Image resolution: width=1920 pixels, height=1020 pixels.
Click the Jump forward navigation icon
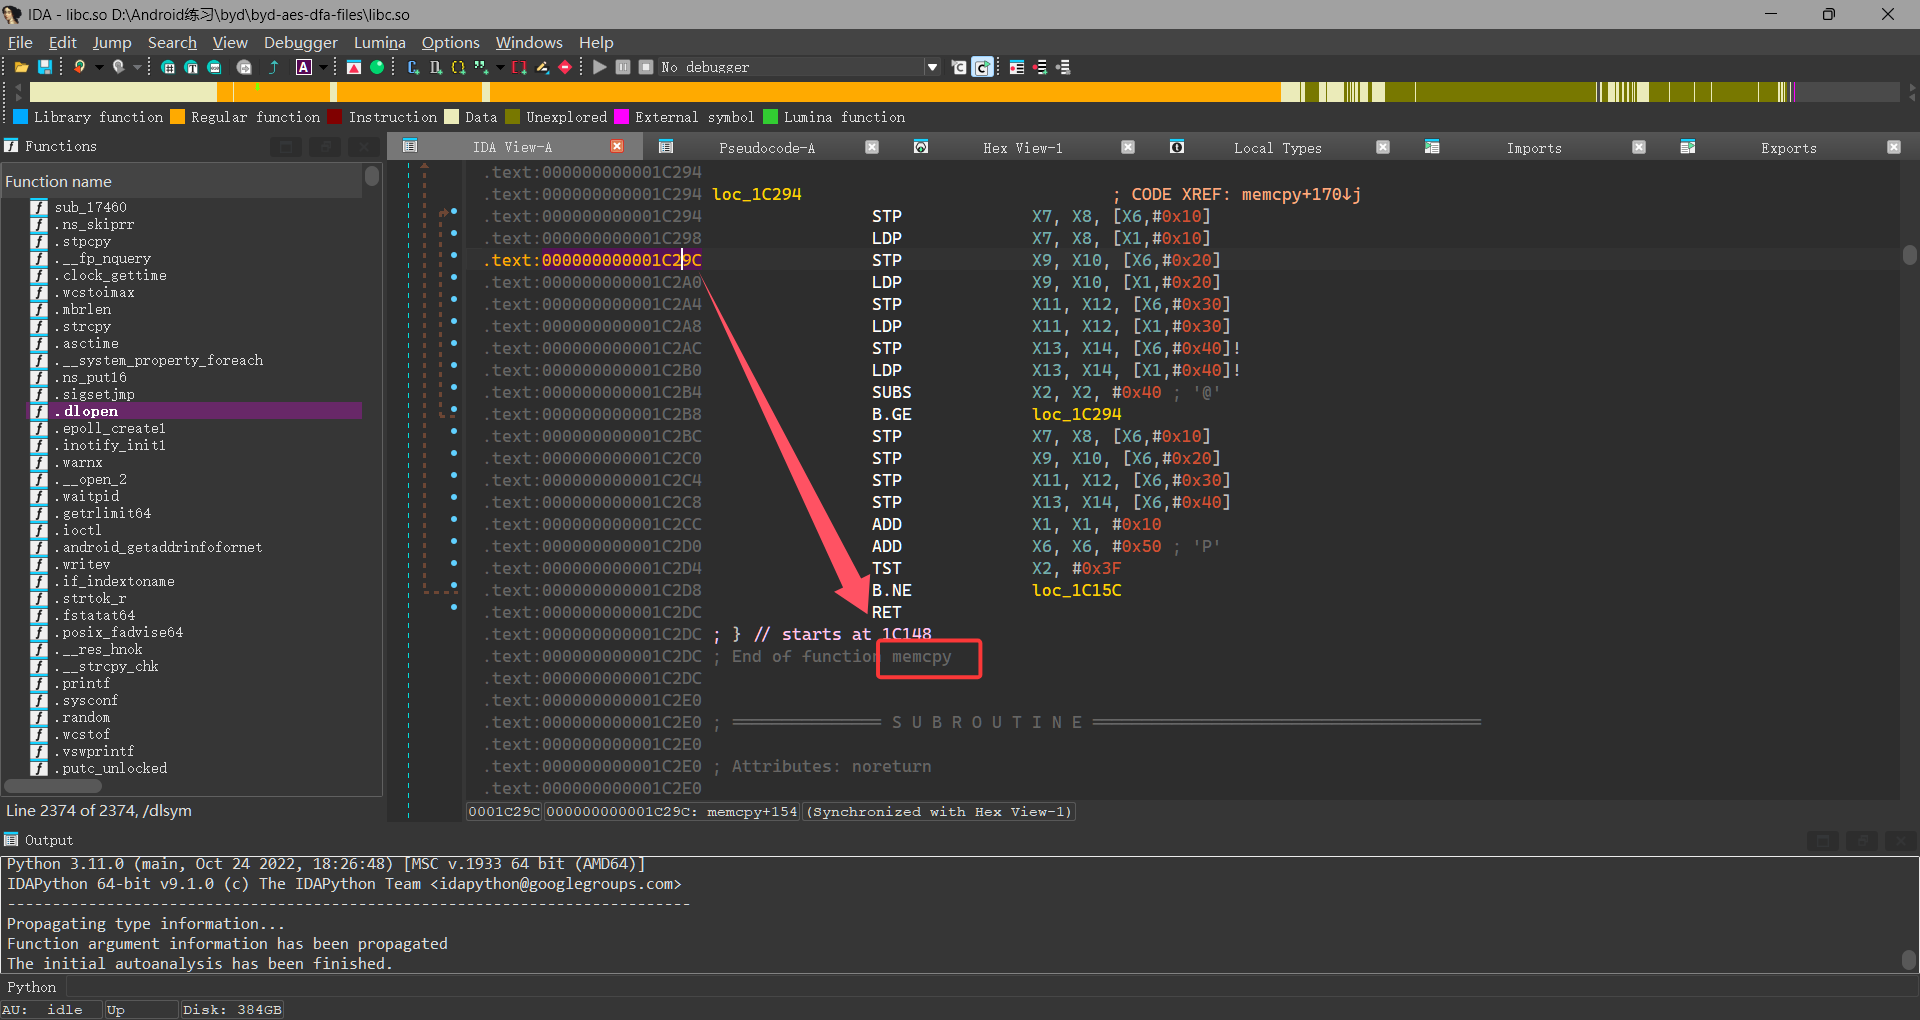tap(119, 67)
